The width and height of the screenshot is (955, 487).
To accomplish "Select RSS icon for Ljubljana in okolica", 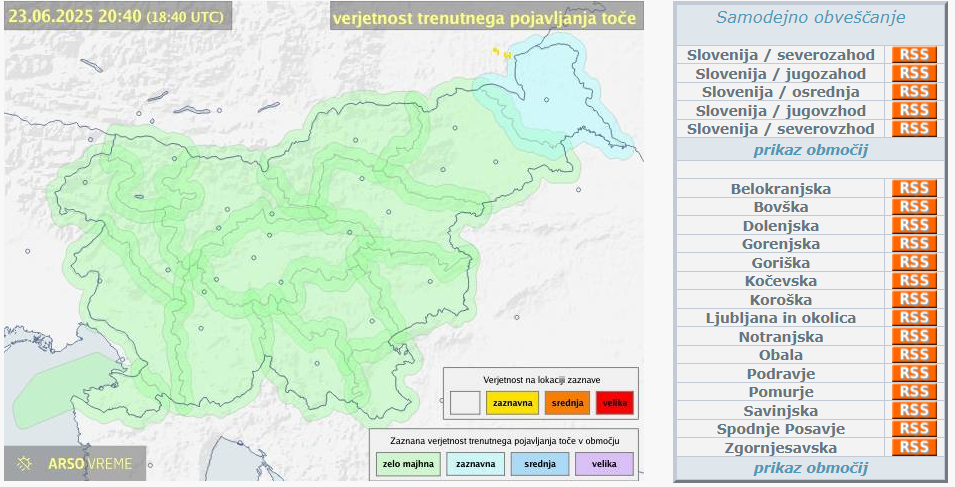I will pyautogui.click(x=914, y=318).
